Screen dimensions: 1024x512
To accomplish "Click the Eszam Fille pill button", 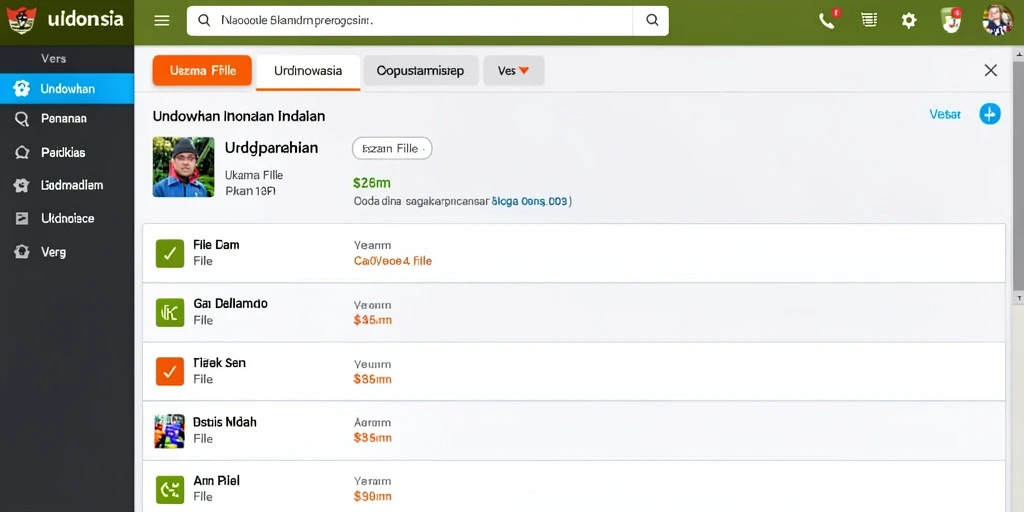I will point(392,148).
